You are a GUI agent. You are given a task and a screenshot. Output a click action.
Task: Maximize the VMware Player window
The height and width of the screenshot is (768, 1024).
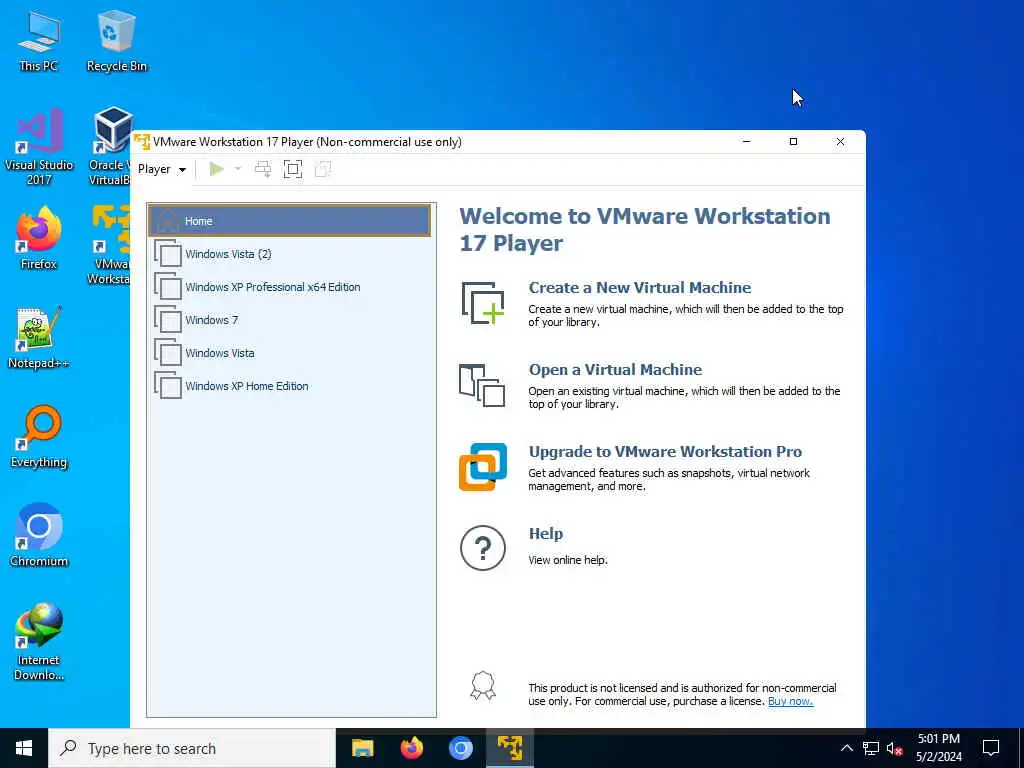pyautogui.click(x=793, y=142)
